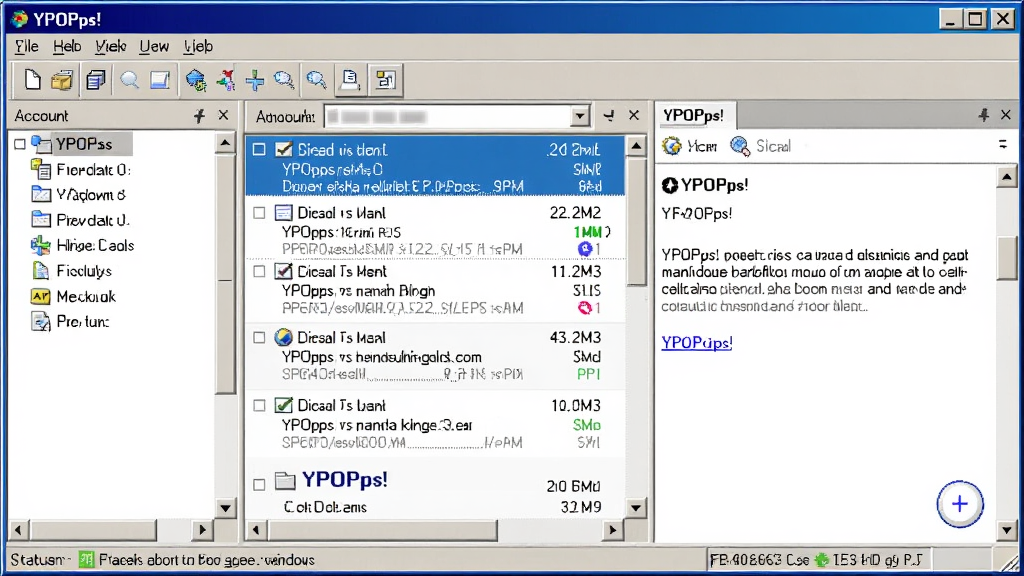
Task: Click inside the blurred account field
Action: point(447,116)
